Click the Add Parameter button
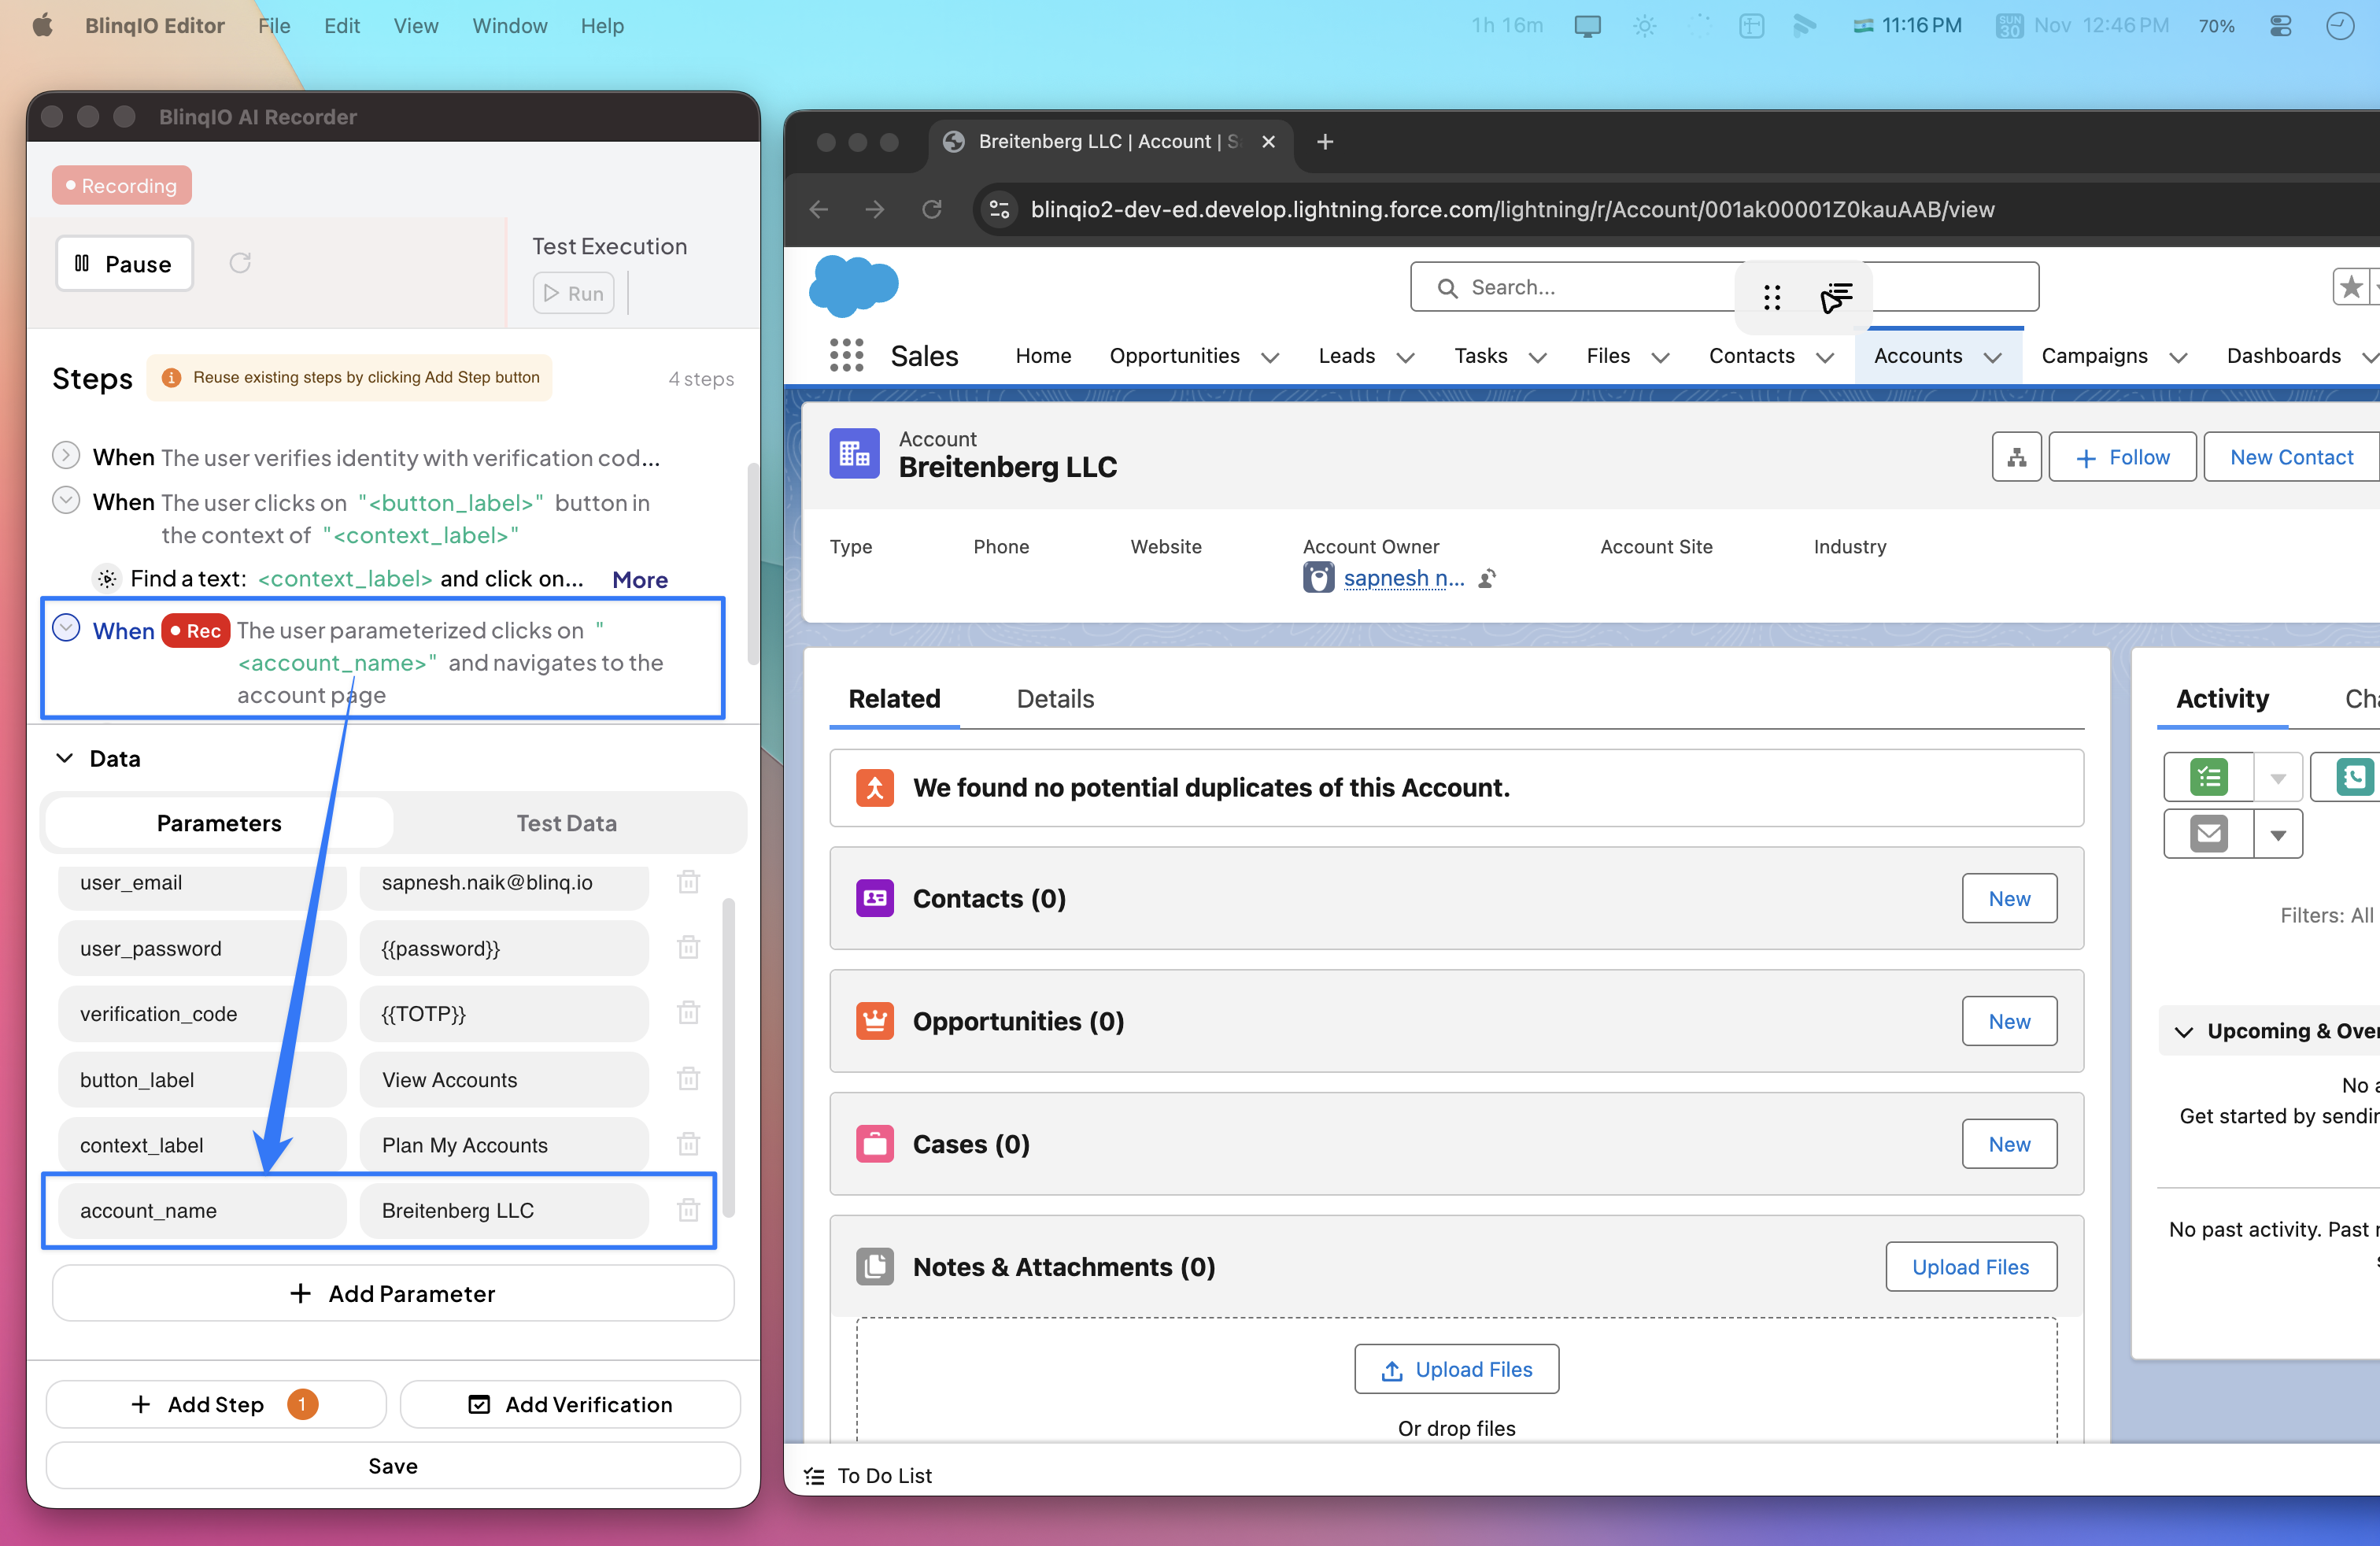The height and width of the screenshot is (1546, 2380). (393, 1293)
